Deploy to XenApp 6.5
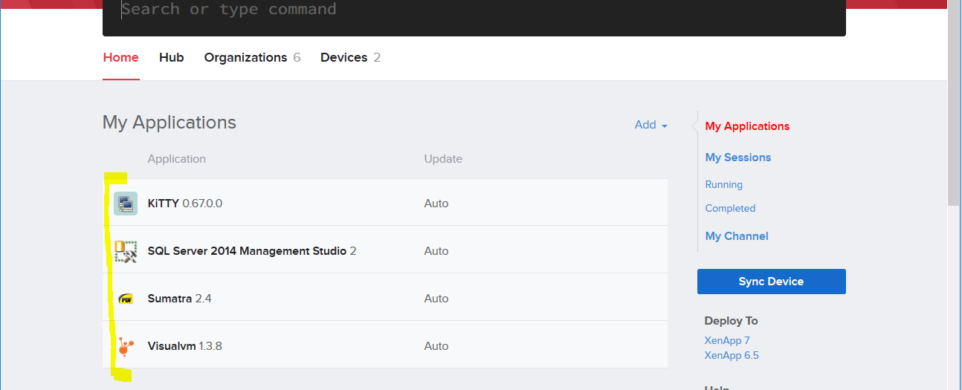 point(731,356)
